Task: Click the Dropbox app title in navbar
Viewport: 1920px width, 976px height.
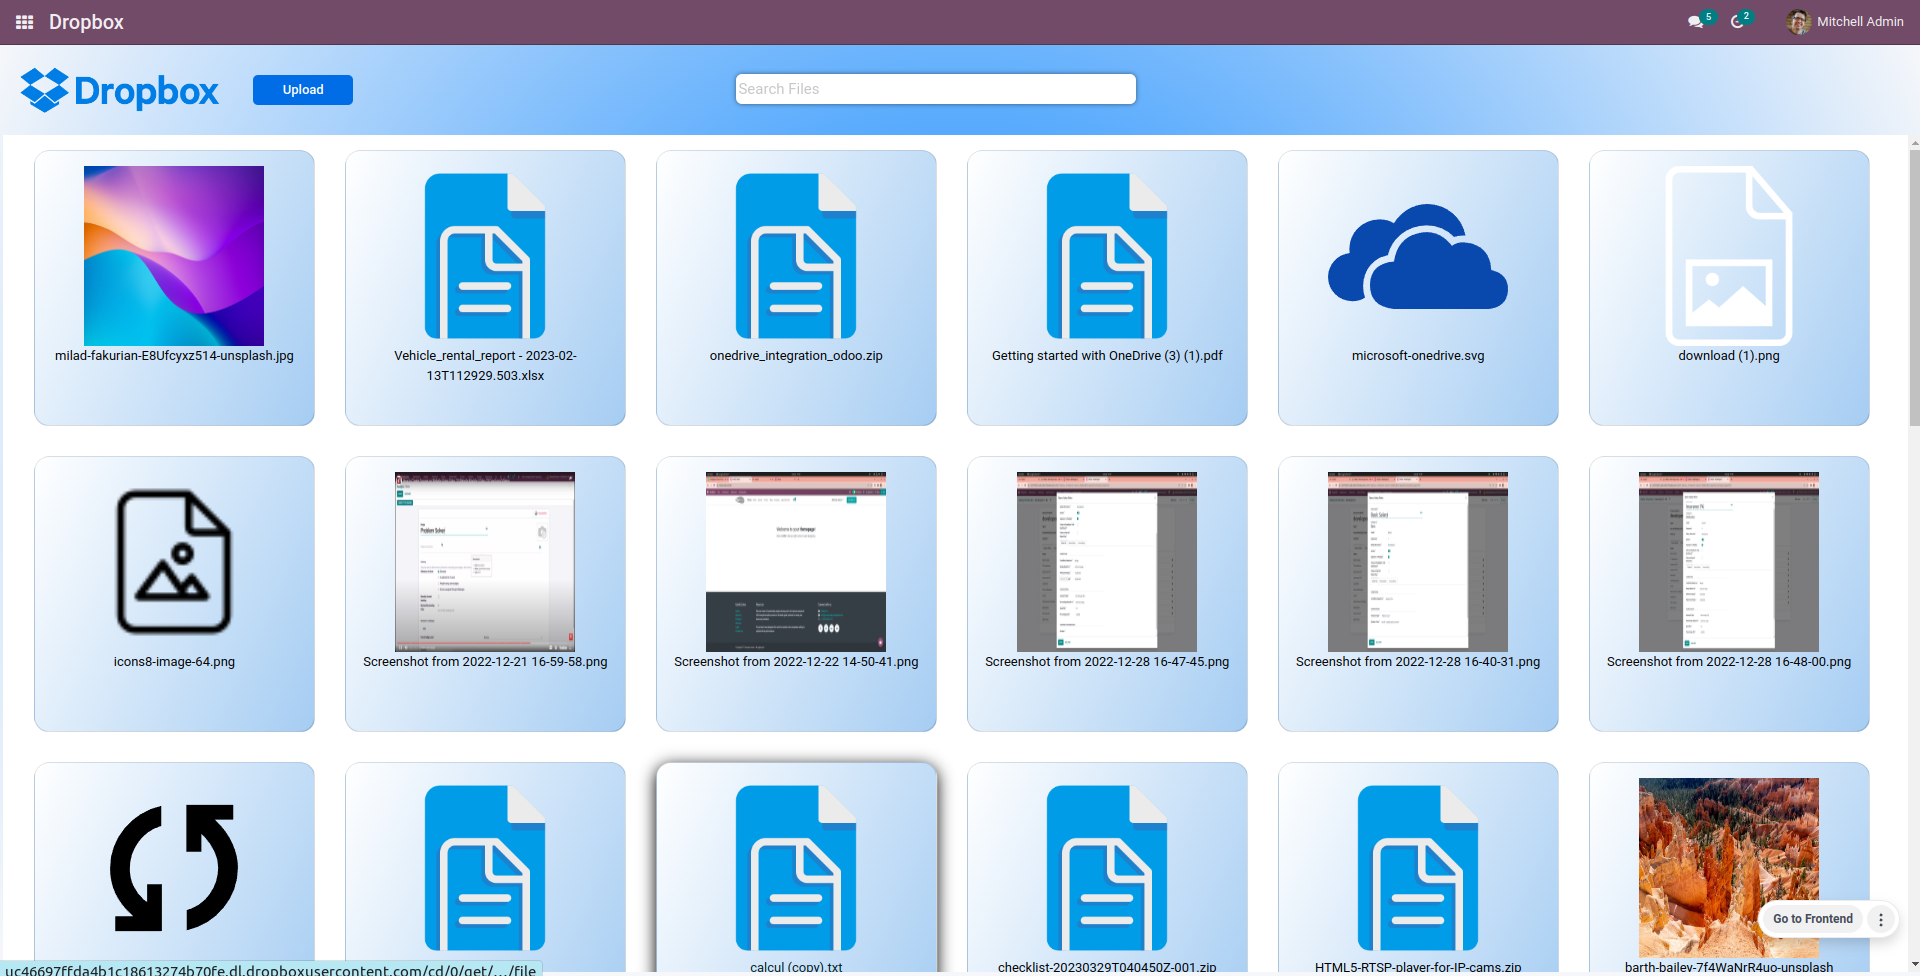Action: pos(86,22)
